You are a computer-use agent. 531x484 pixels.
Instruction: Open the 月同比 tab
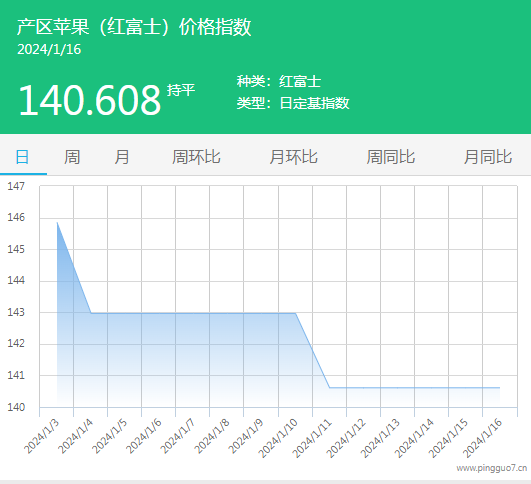coord(488,157)
